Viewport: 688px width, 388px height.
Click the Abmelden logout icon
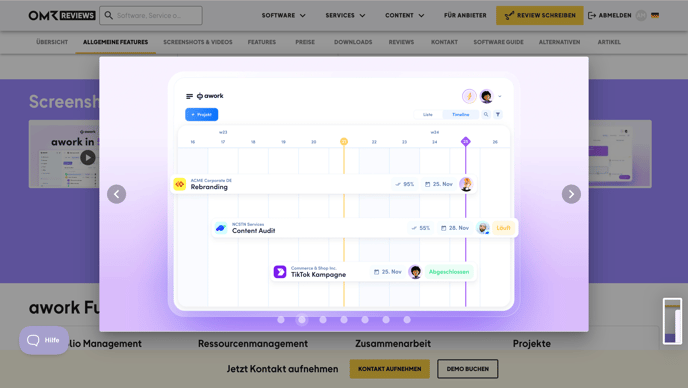[592, 15]
